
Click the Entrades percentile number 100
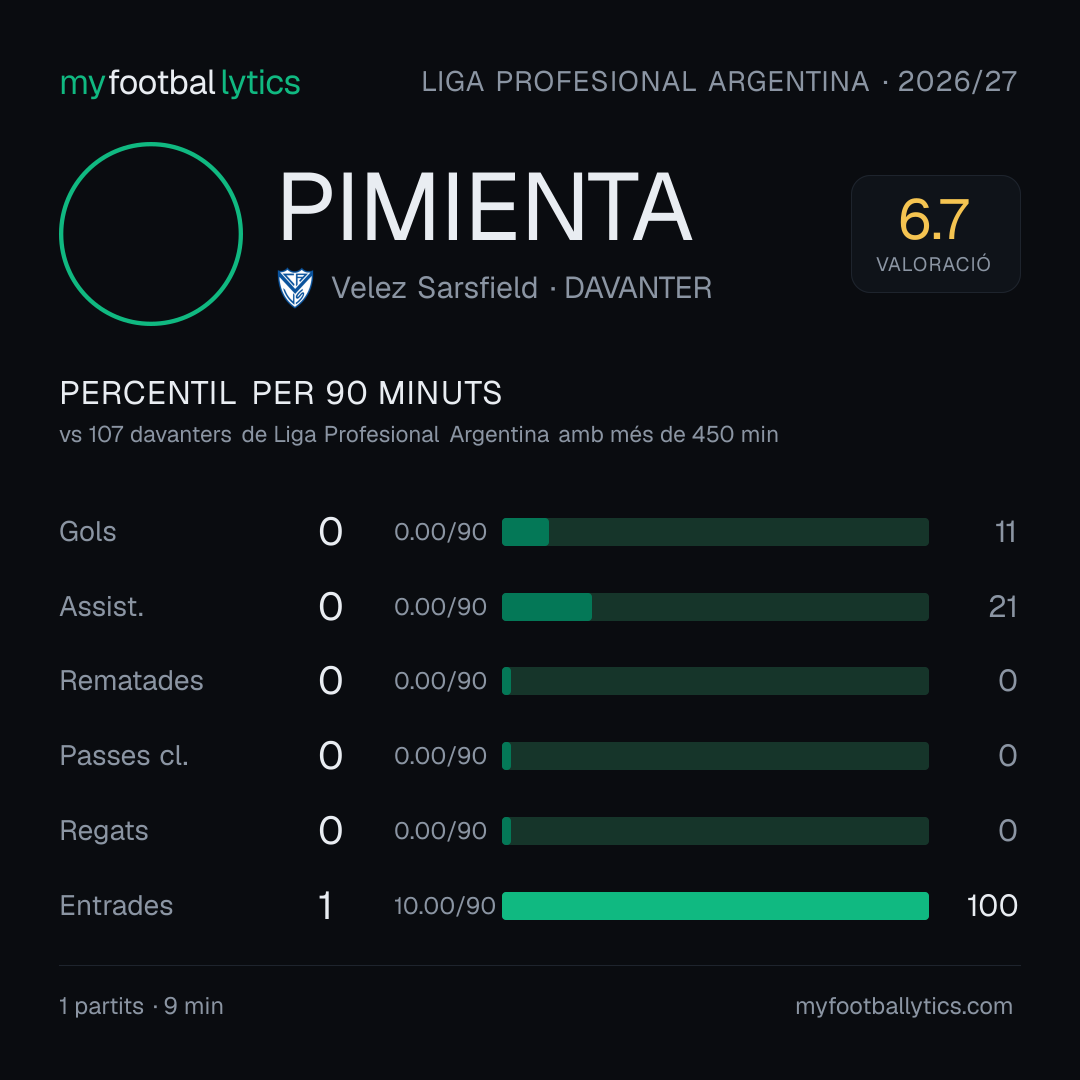tap(992, 906)
